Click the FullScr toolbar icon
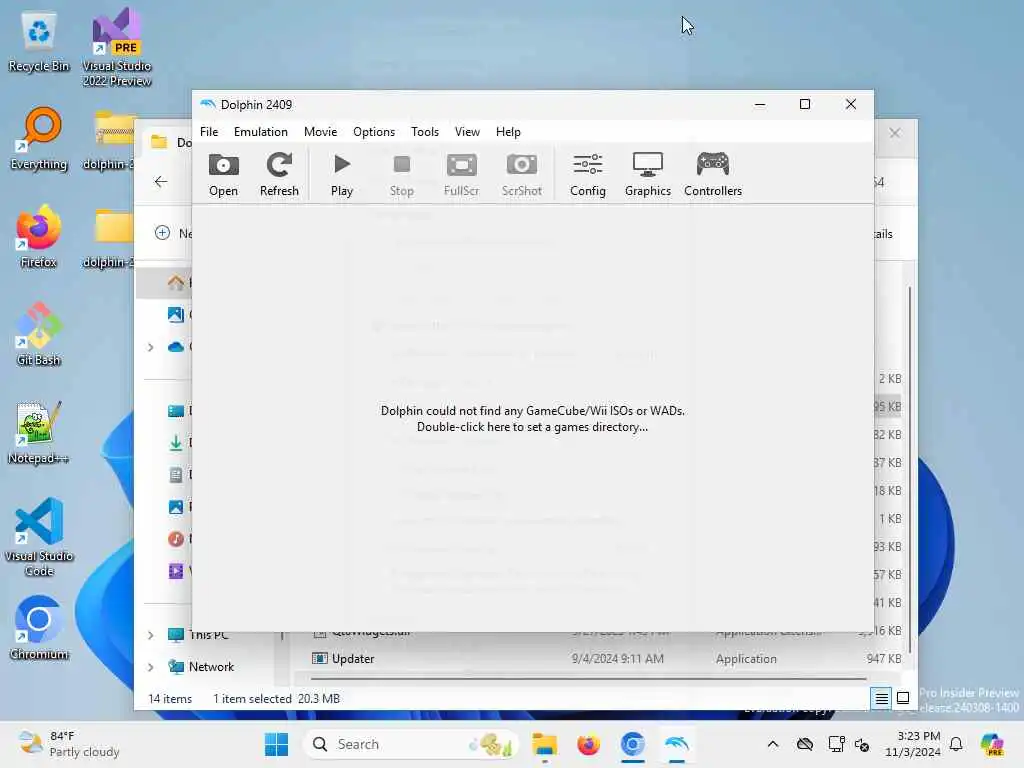This screenshot has width=1024, height=768. (461, 174)
